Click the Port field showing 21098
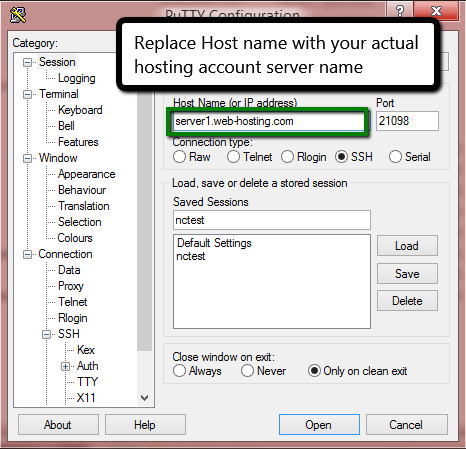Image resolution: width=466 pixels, height=449 pixels. point(407,121)
